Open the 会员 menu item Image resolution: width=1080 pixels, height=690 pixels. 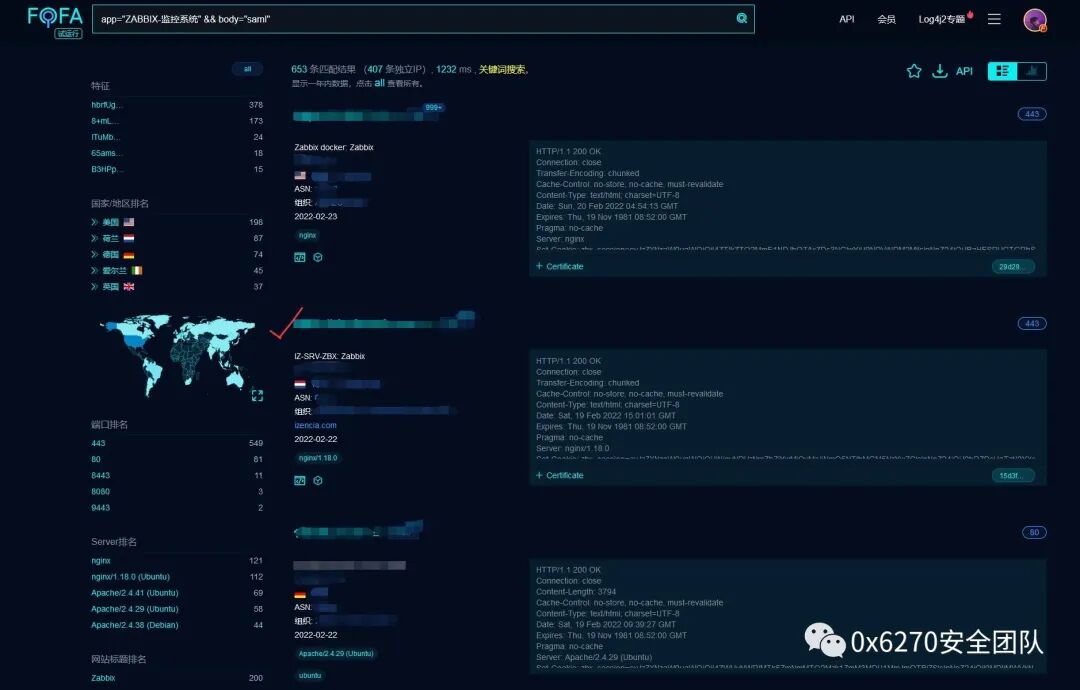tap(886, 19)
